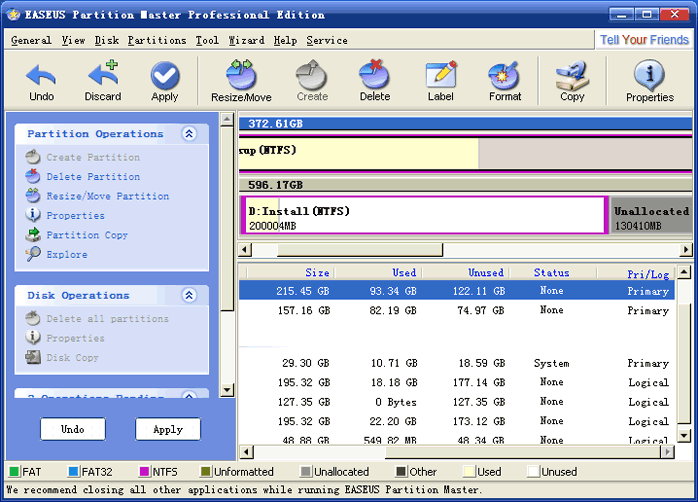Select row with 22.20 GB used

(x=457, y=421)
